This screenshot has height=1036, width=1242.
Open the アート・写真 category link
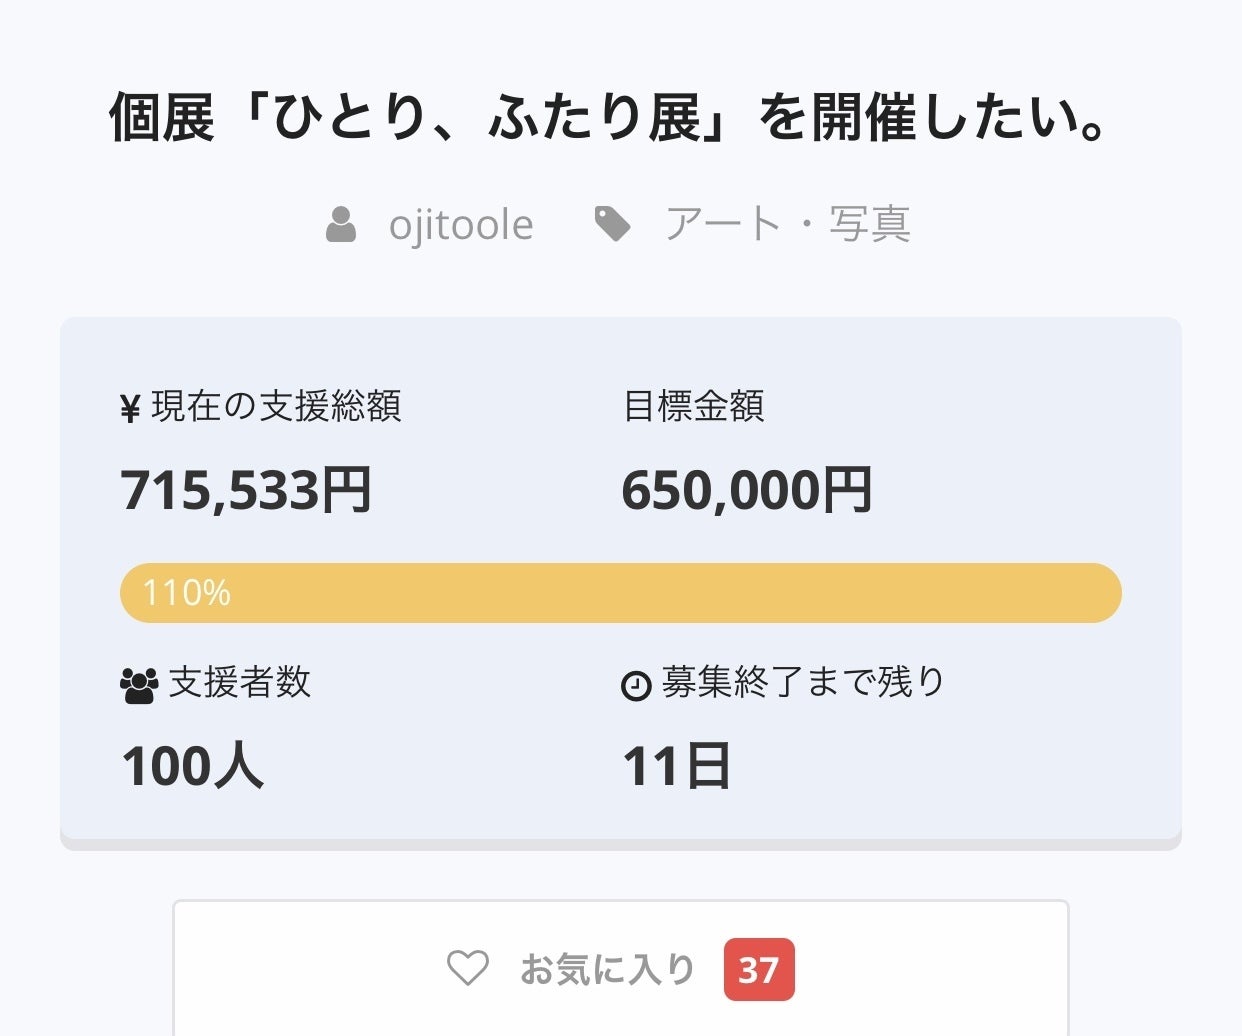tap(787, 224)
